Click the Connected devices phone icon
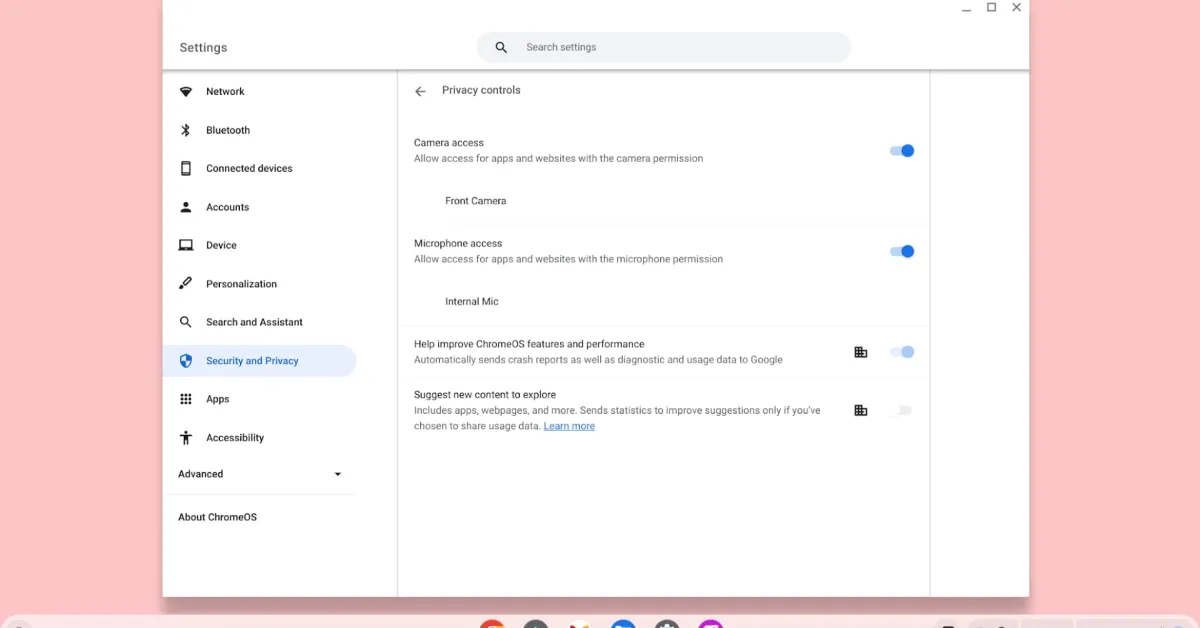Image resolution: width=1200 pixels, height=628 pixels. (x=186, y=168)
